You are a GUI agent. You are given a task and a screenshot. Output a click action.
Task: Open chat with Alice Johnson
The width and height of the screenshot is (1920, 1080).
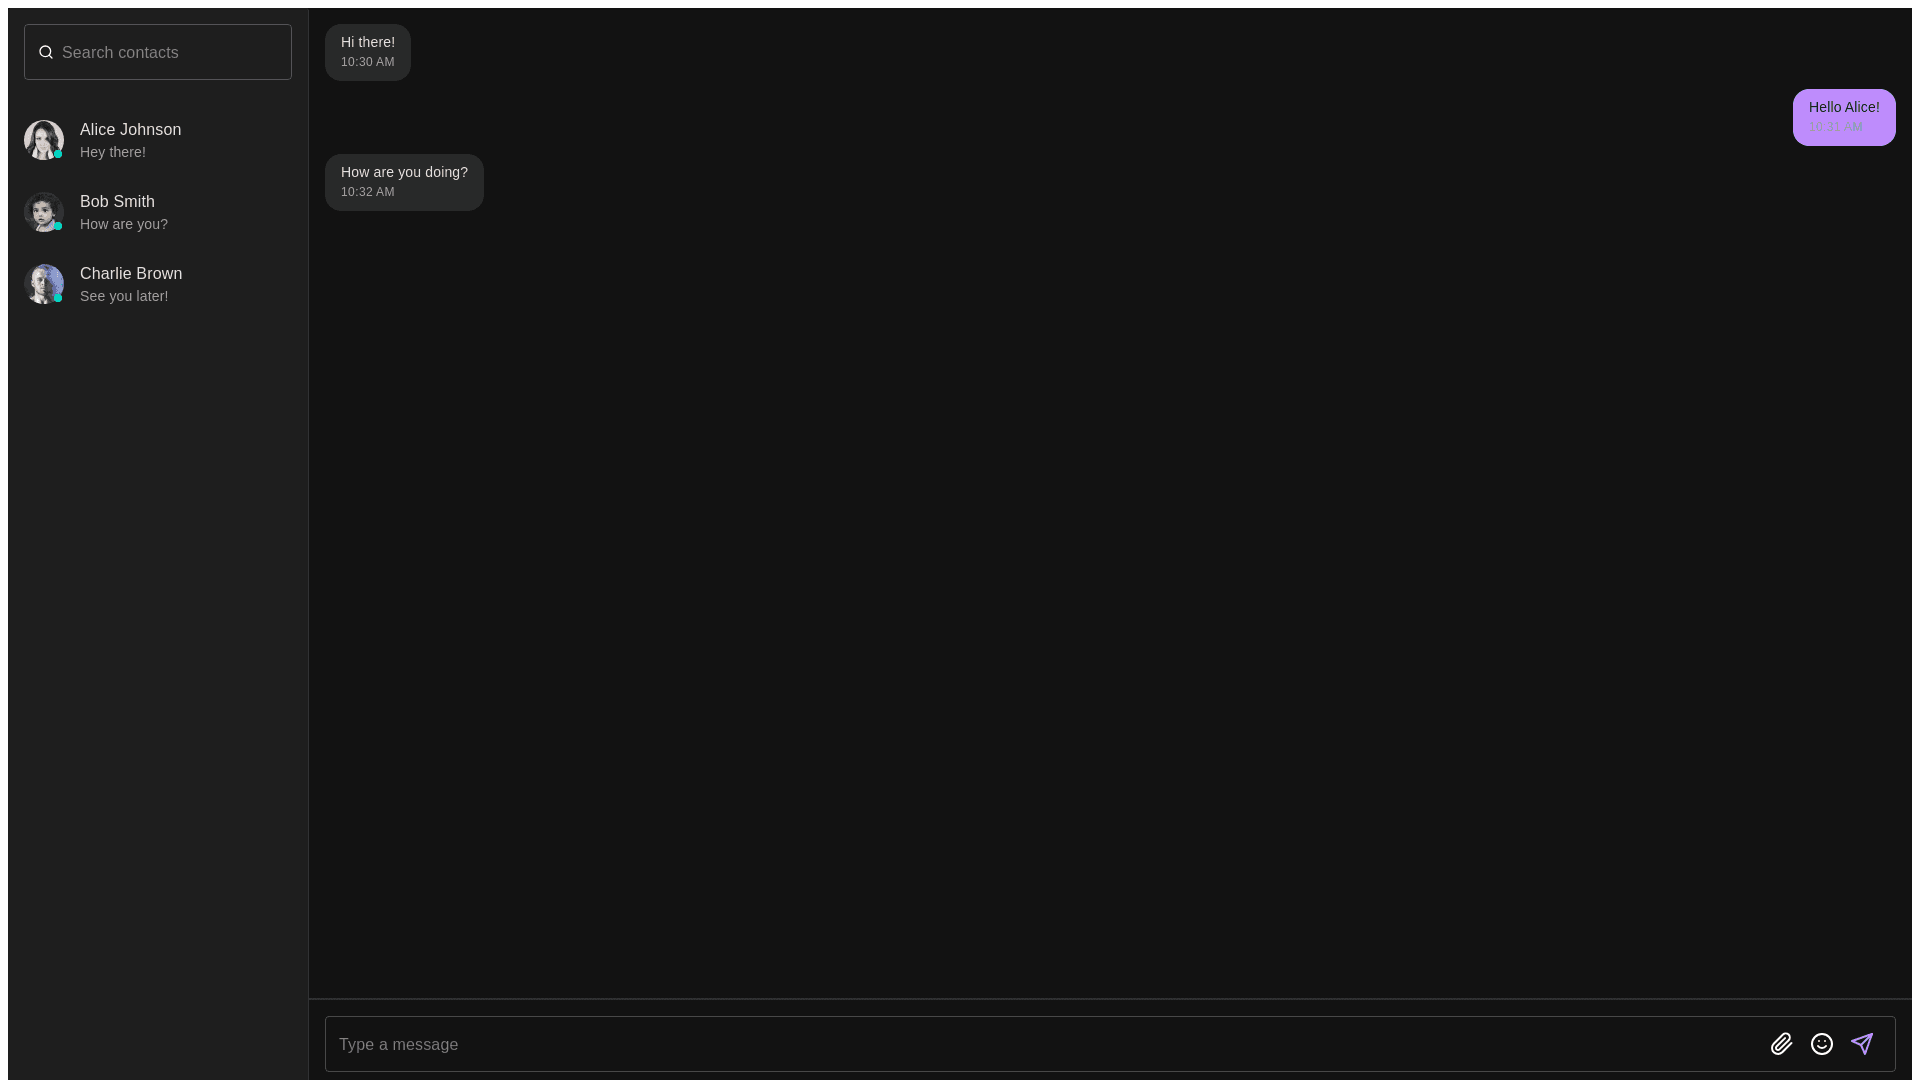coord(158,140)
